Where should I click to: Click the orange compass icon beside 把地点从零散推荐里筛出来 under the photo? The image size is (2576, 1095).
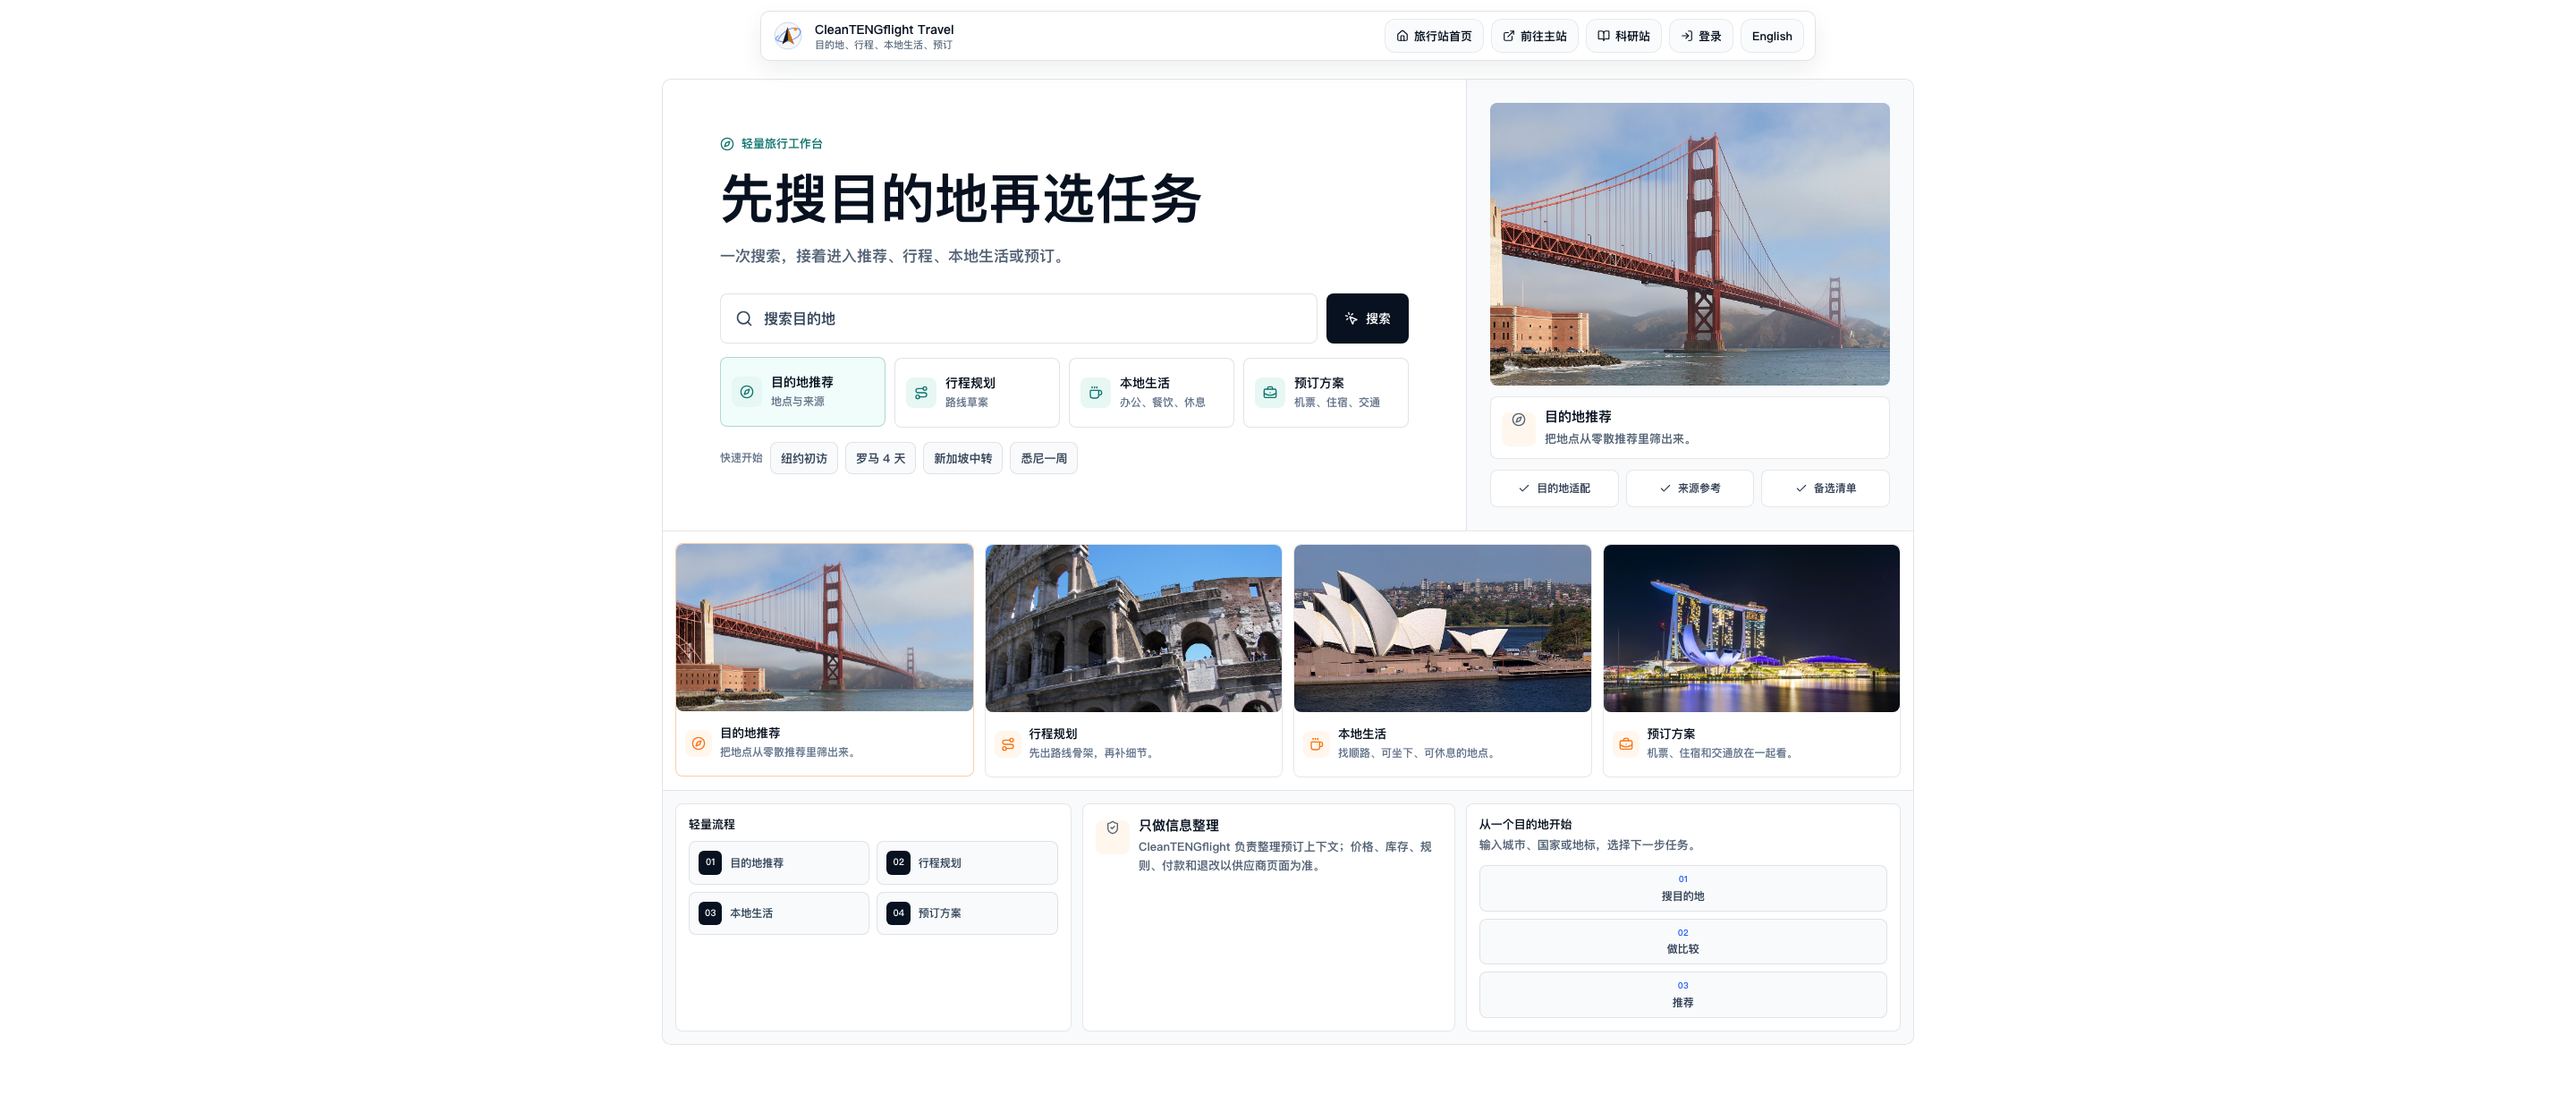(699, 743)
